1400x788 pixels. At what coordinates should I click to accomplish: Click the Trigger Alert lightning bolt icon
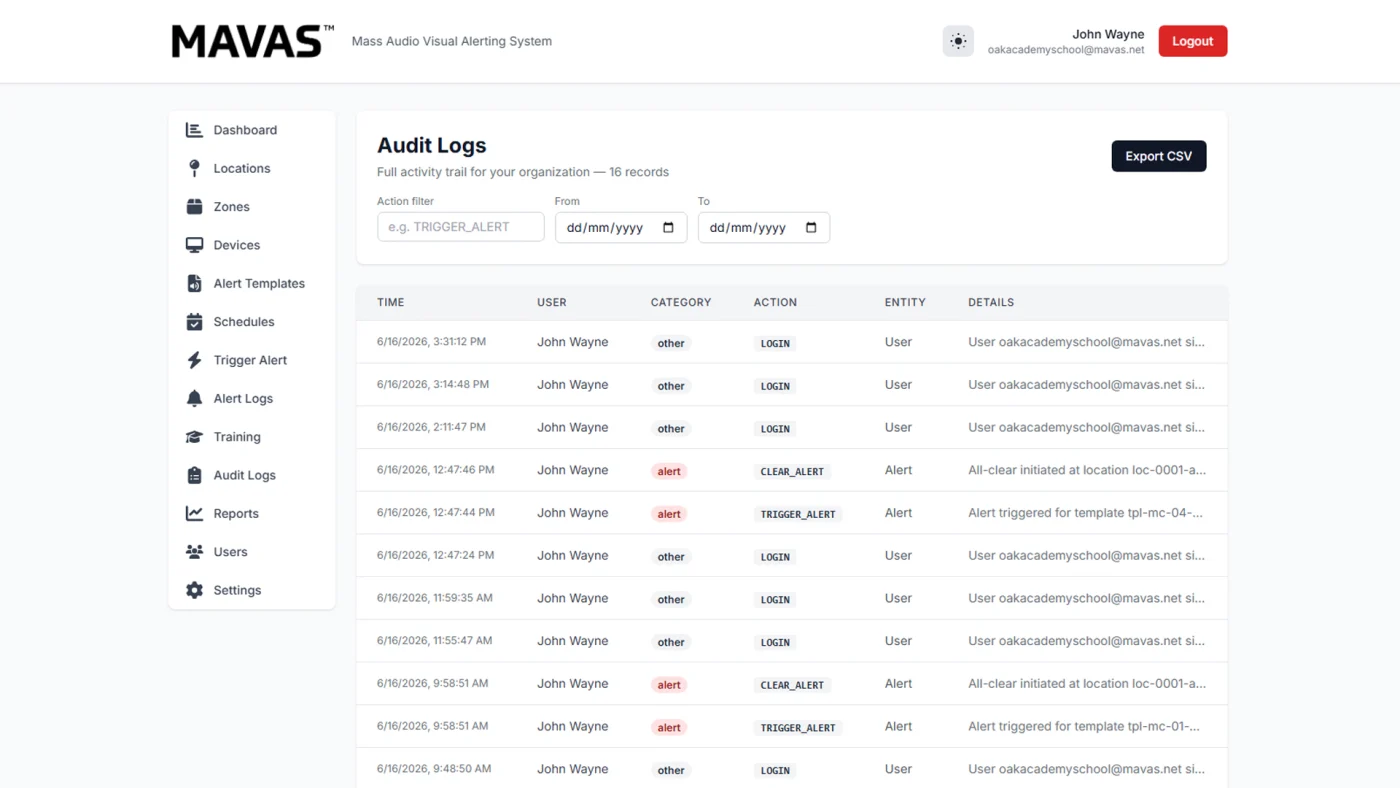pos(194,360)
